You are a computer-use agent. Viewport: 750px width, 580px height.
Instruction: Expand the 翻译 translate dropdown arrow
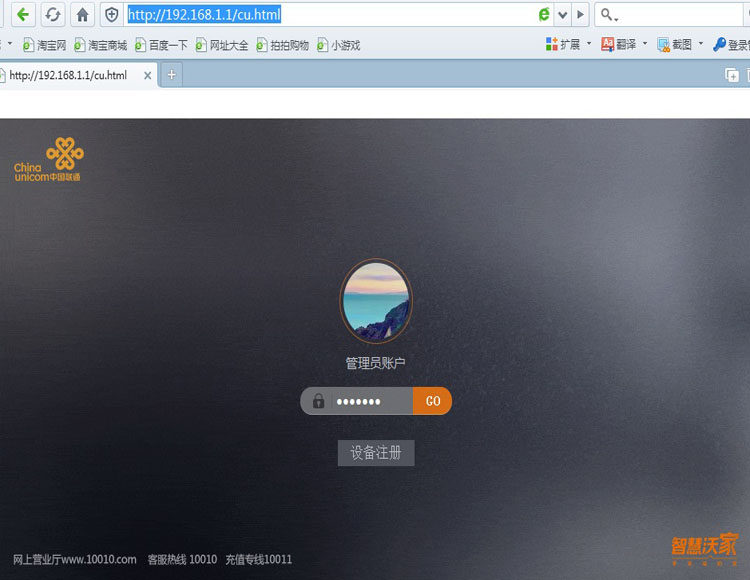pos(645,44)
